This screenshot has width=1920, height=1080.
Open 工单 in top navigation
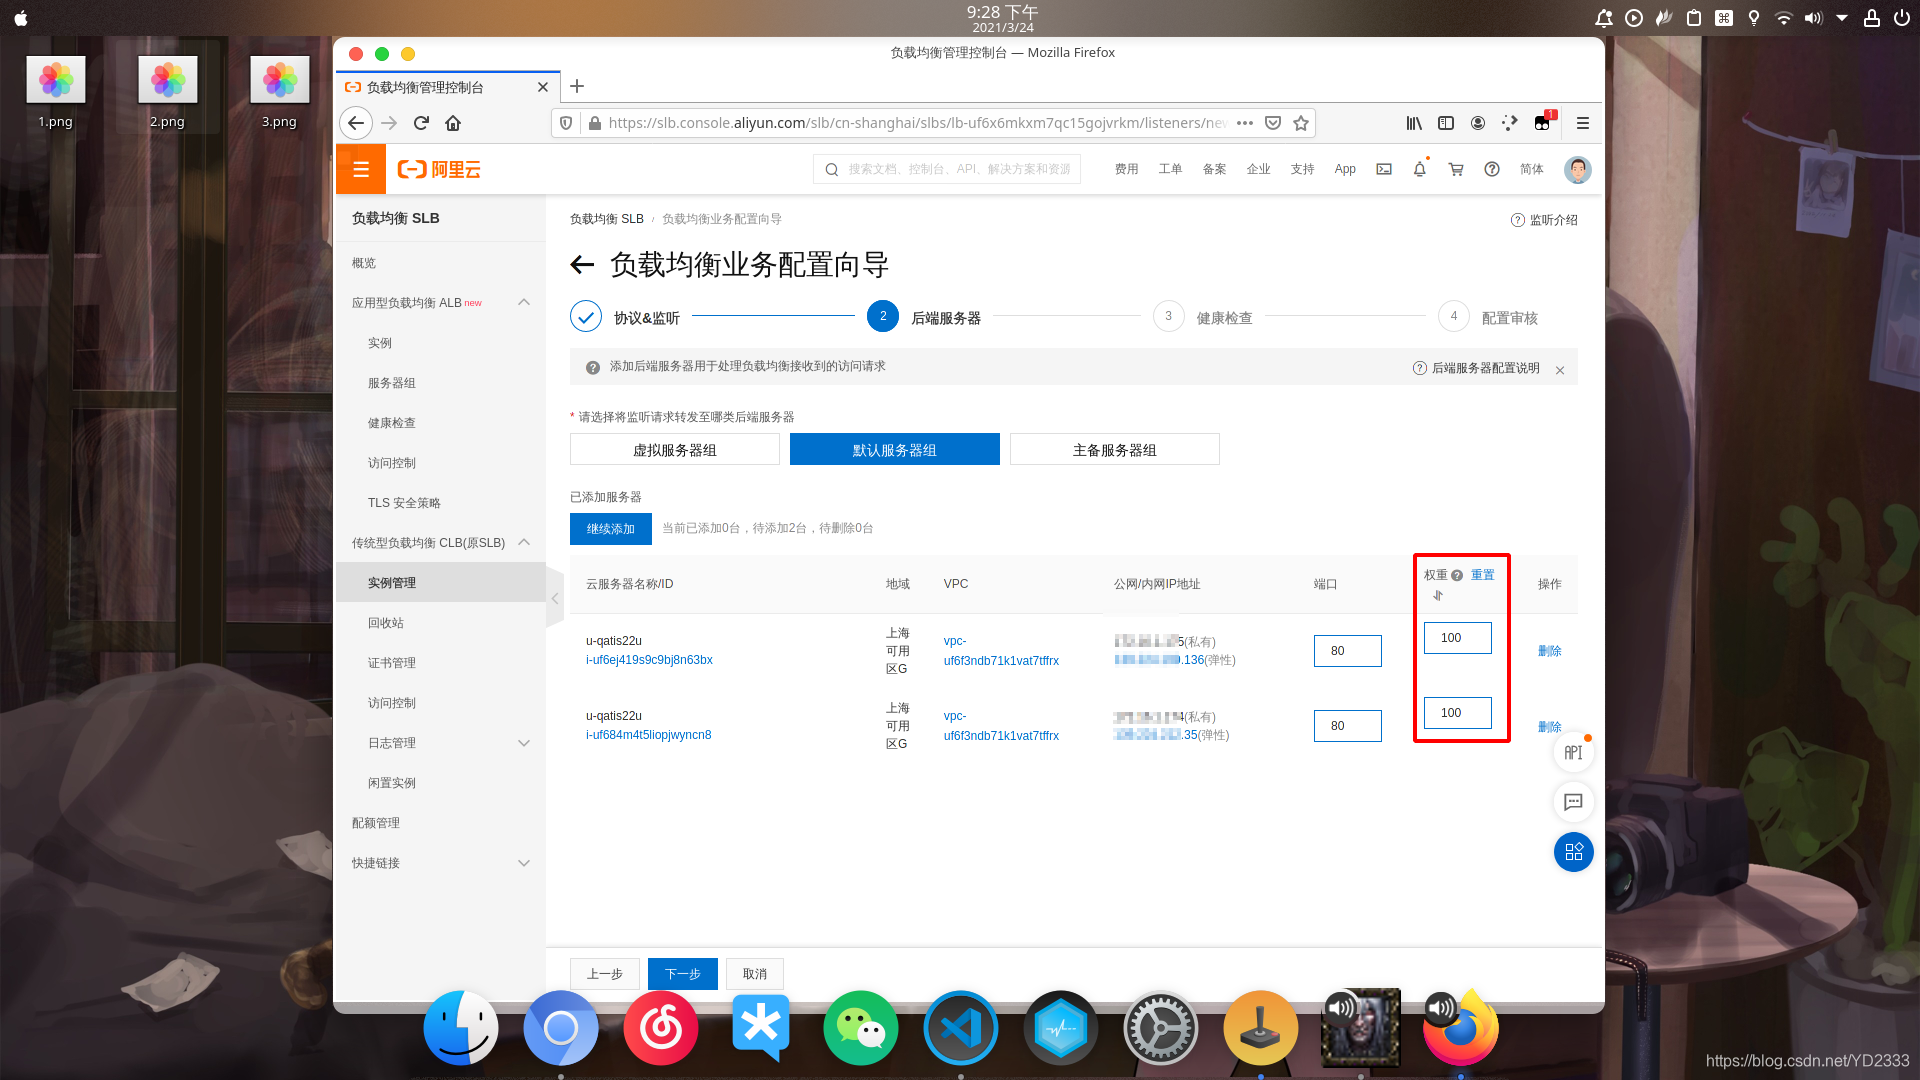pos(1171,169)
